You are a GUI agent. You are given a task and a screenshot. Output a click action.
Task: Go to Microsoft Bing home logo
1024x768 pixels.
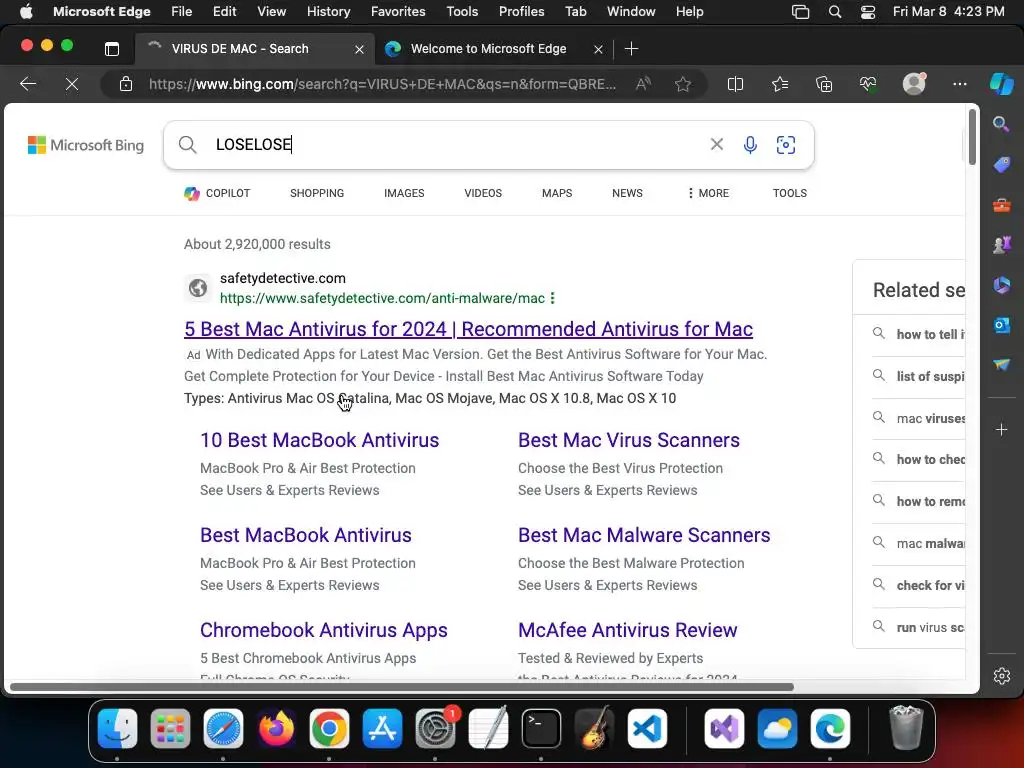tap(86, 145)
